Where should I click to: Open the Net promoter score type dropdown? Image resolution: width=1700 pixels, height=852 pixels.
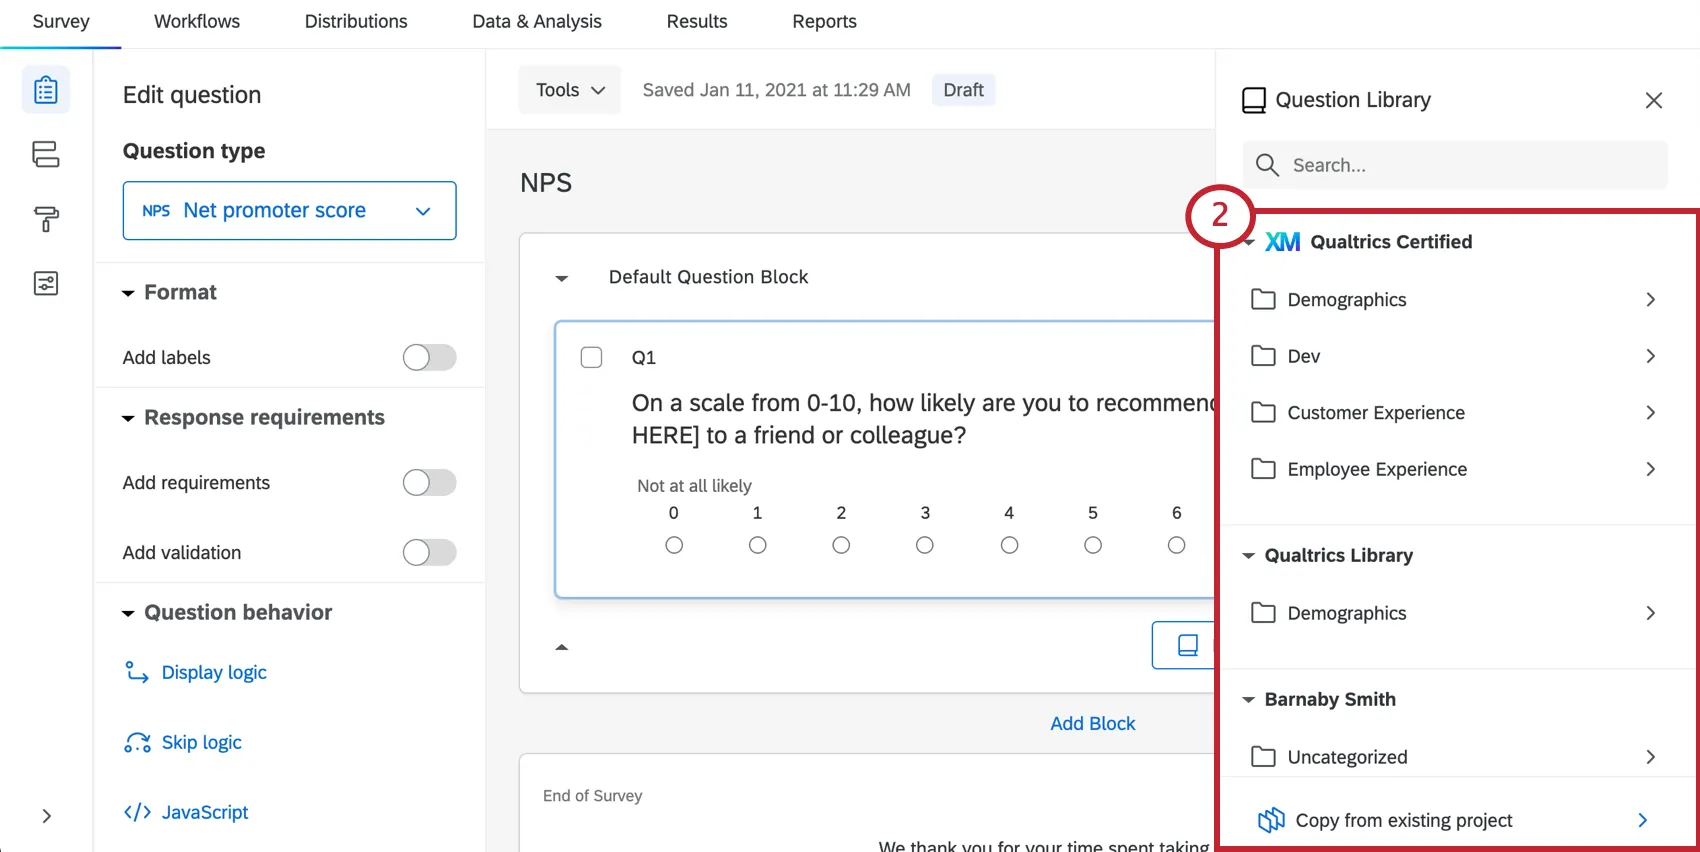[289, 210]
